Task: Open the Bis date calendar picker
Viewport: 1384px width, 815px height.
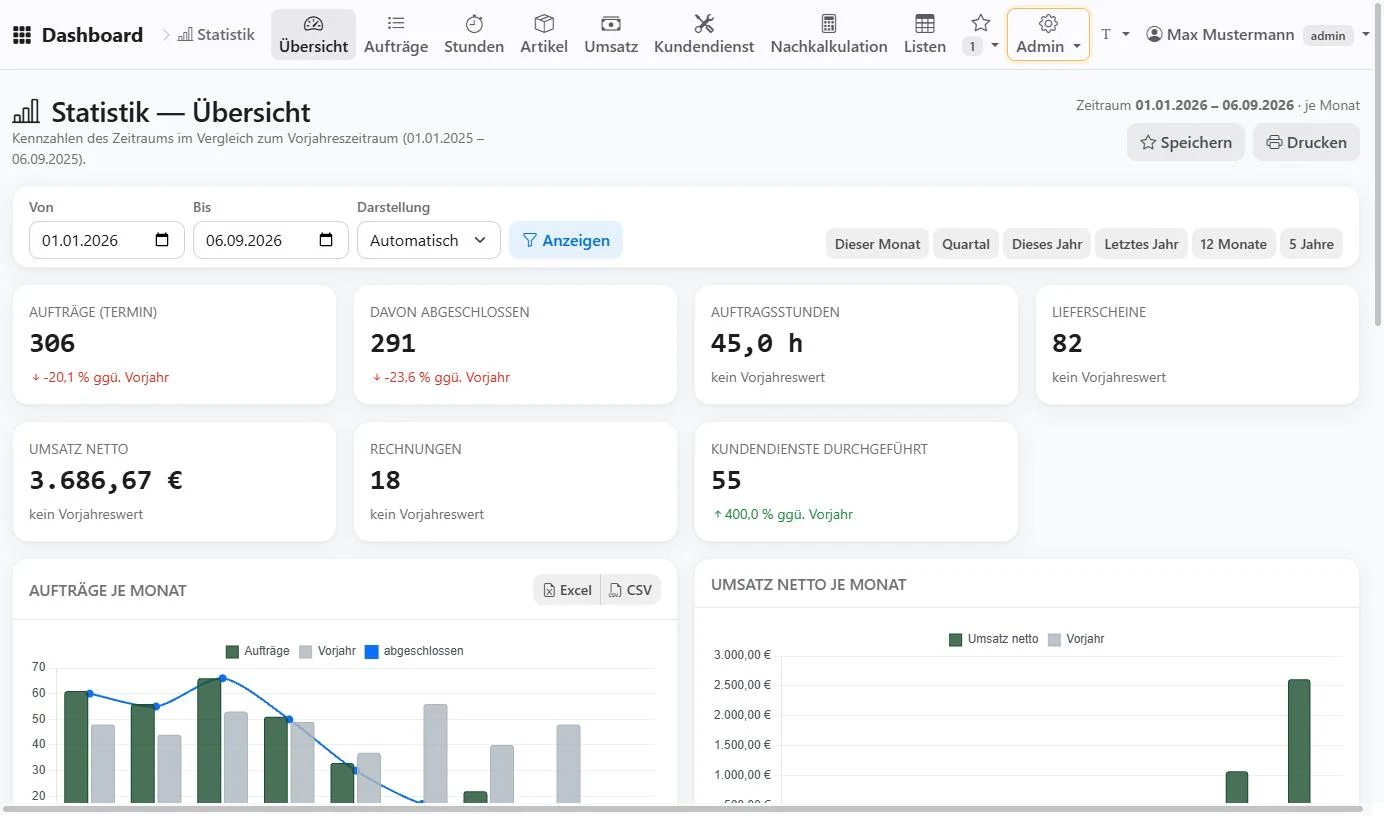Action: click(x=326, y=240)
